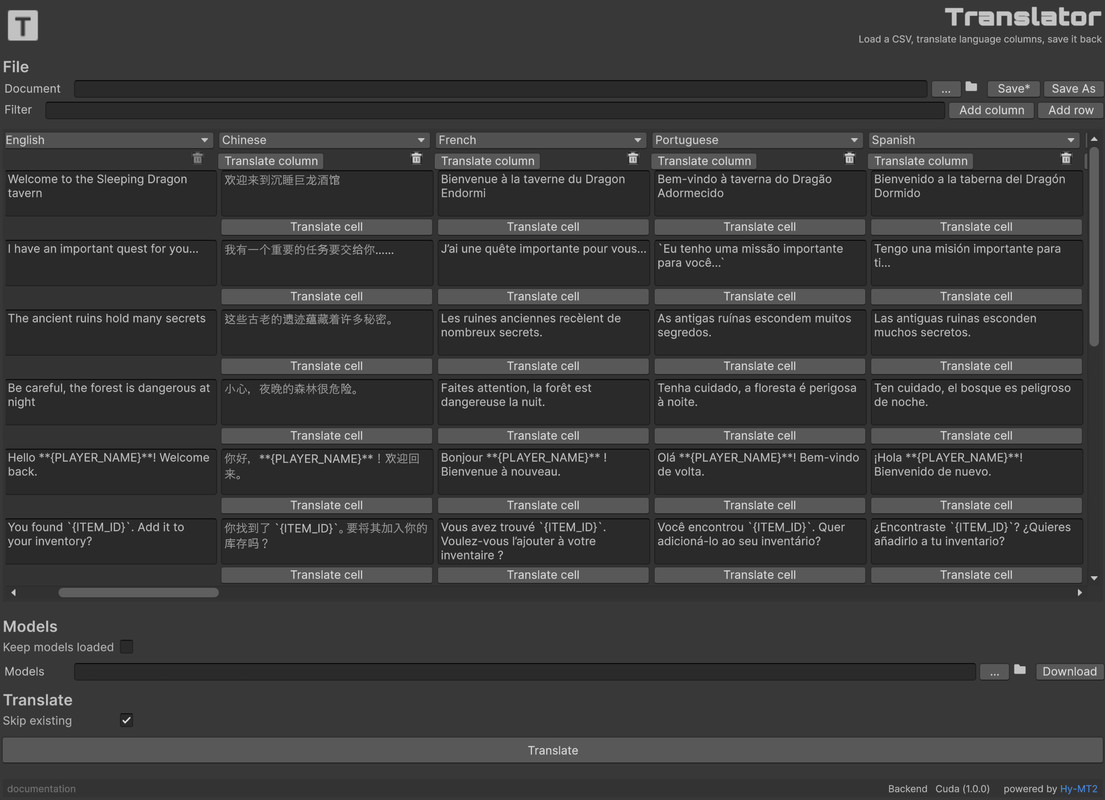Click the Save As button
This screenshot has height=800, width=1105.
coord(1073,89)
